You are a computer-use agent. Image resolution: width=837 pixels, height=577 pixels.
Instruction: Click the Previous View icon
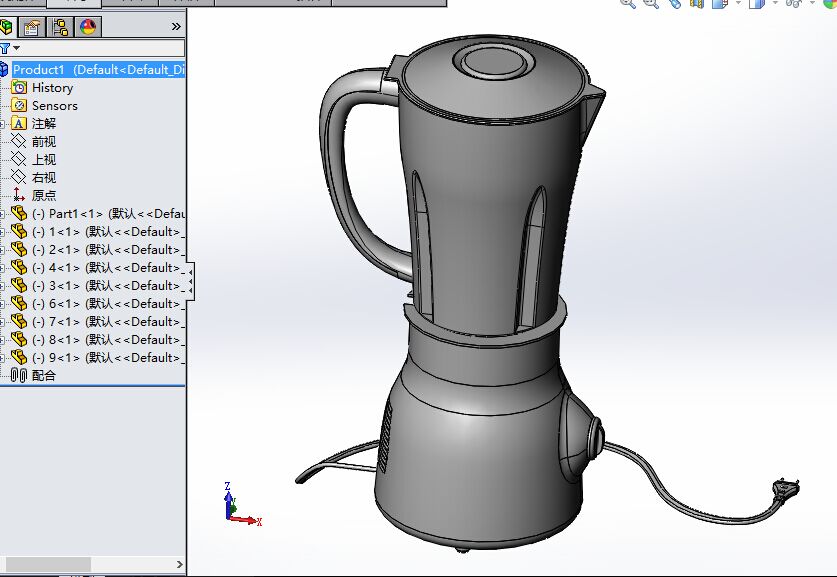(x=675, y=4)
